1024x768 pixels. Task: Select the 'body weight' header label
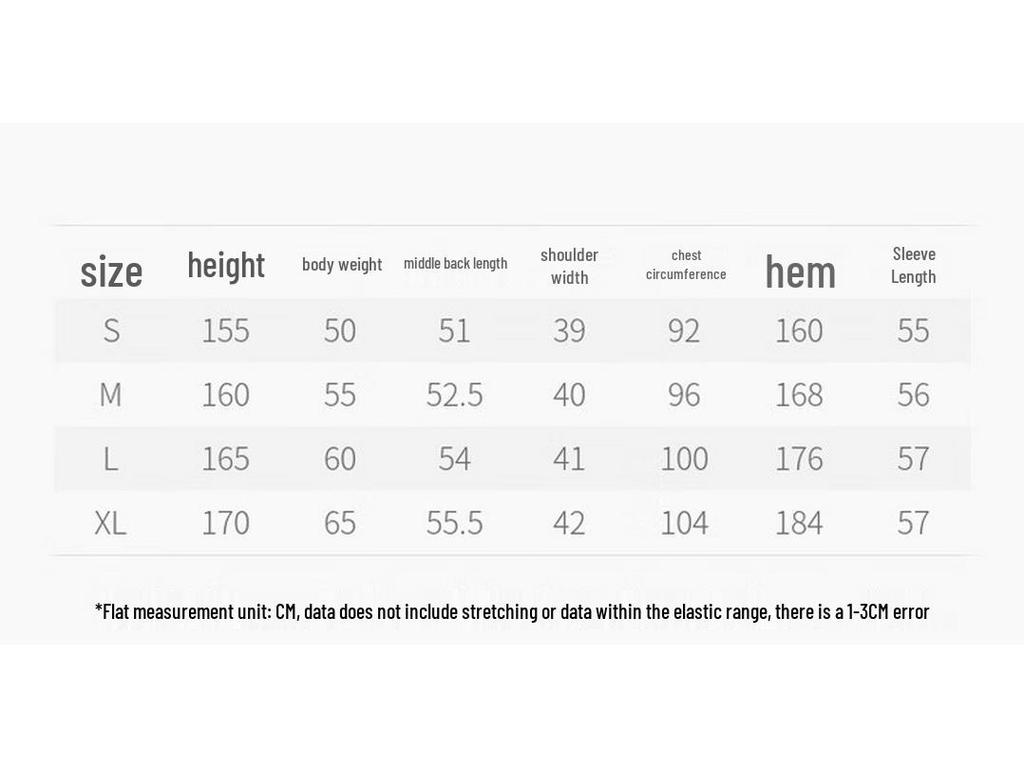pos(342,264)
